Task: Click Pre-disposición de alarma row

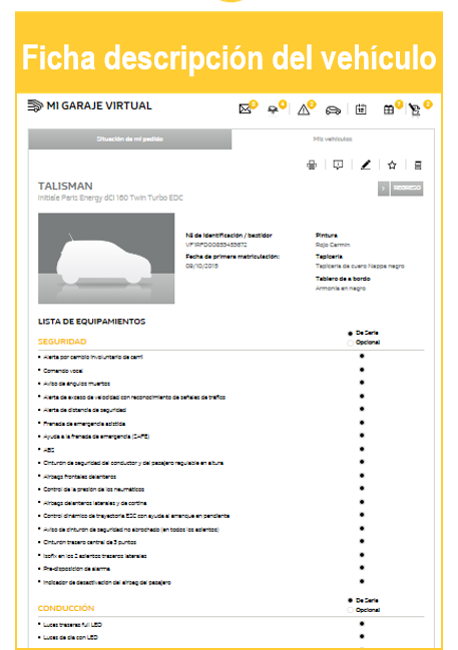Action: click(231, 569)
